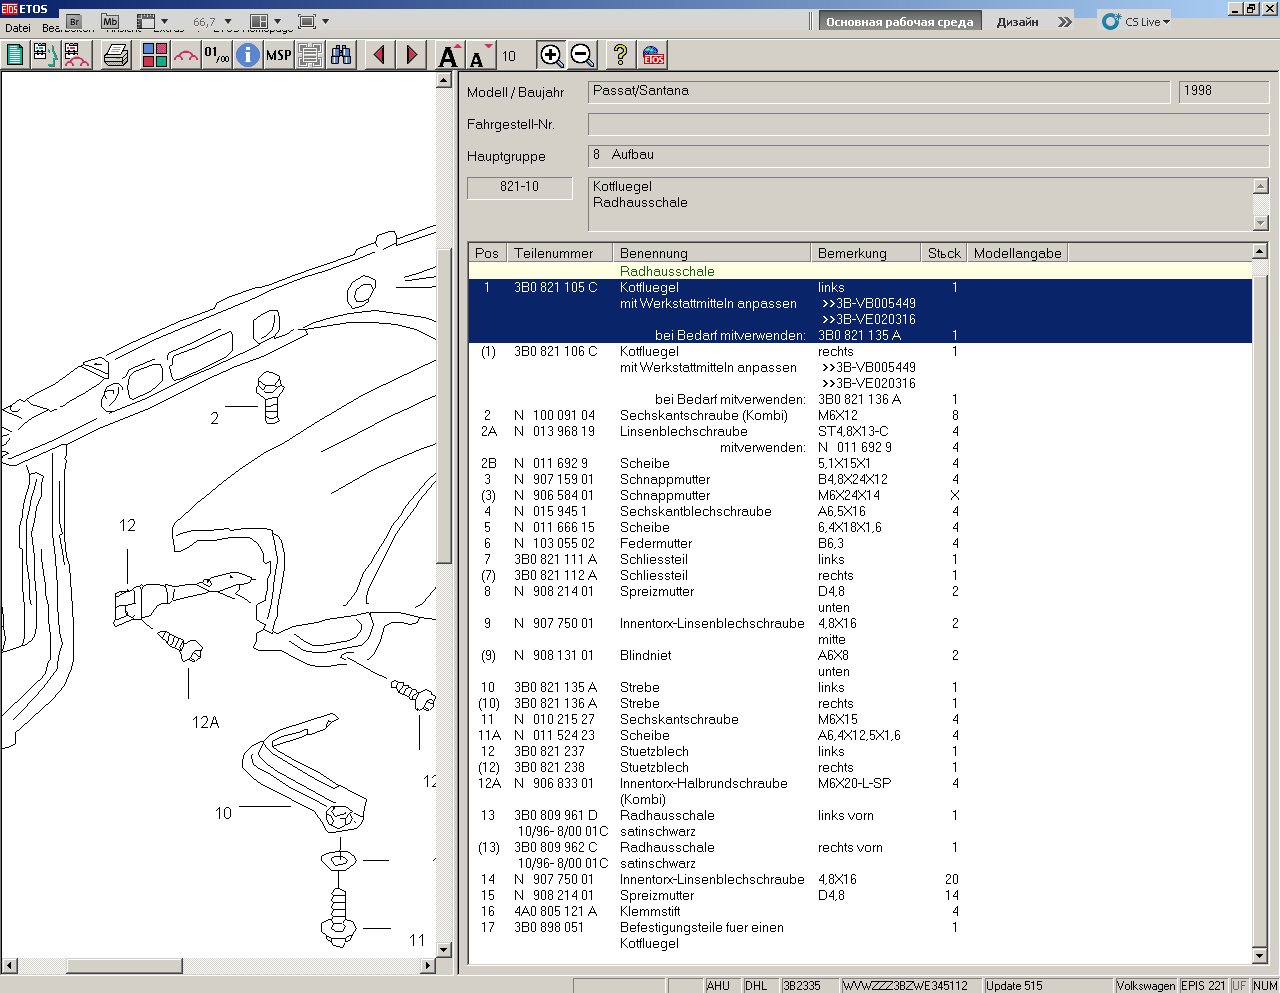
Task: Switch to Основная рабочая среда workspace
Action: tap(900, 21)
